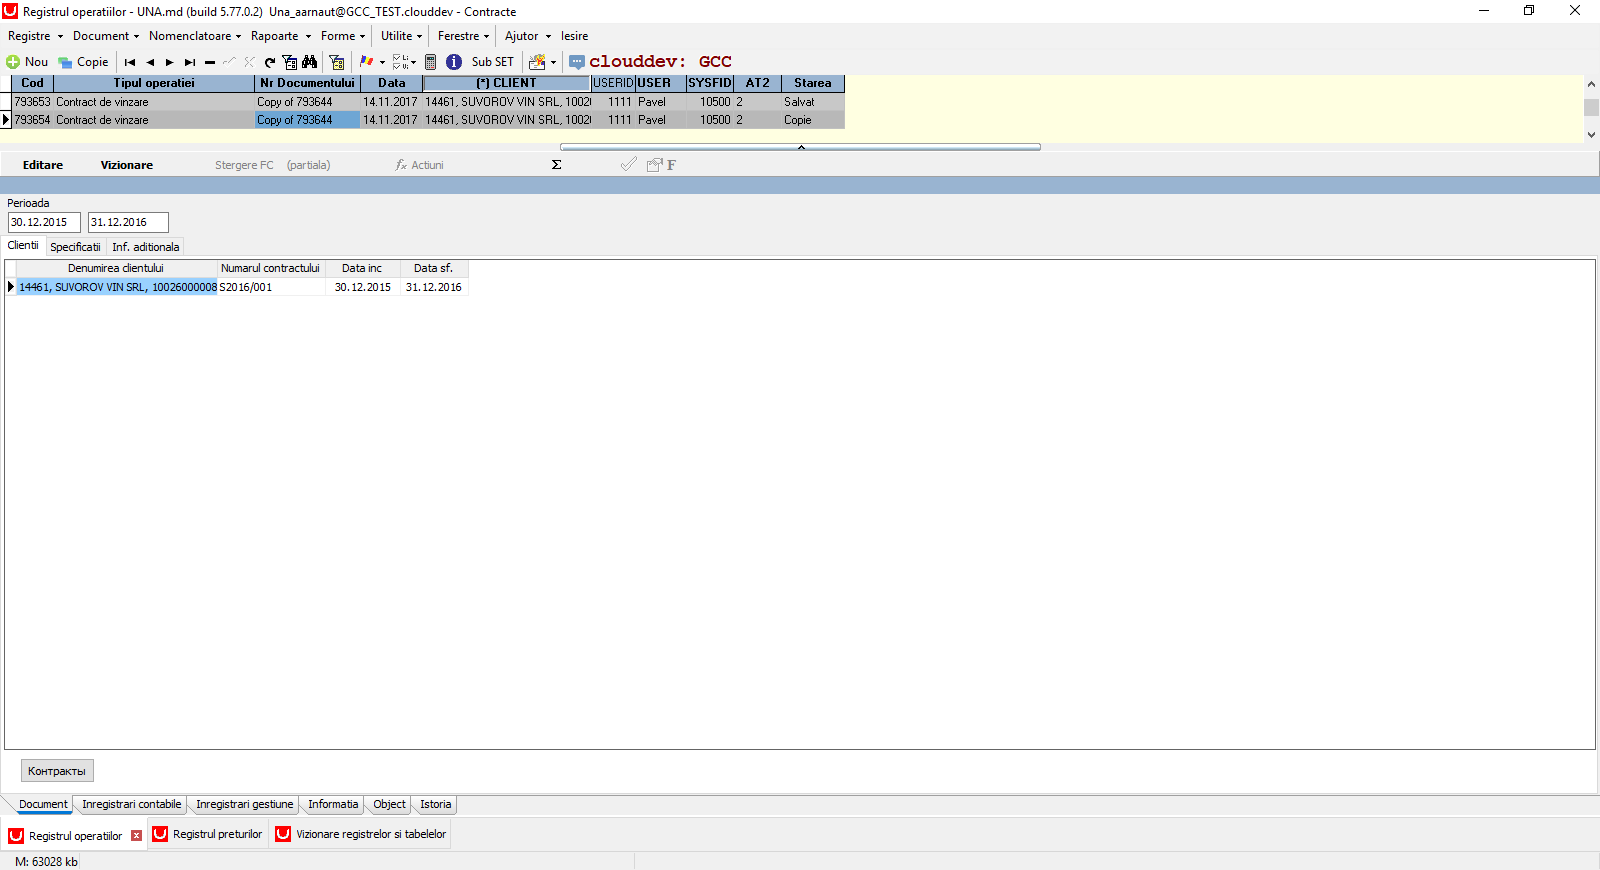1600x870 pixels.
Task: Switch to the Specificatii tab
Action: [75, 247]
